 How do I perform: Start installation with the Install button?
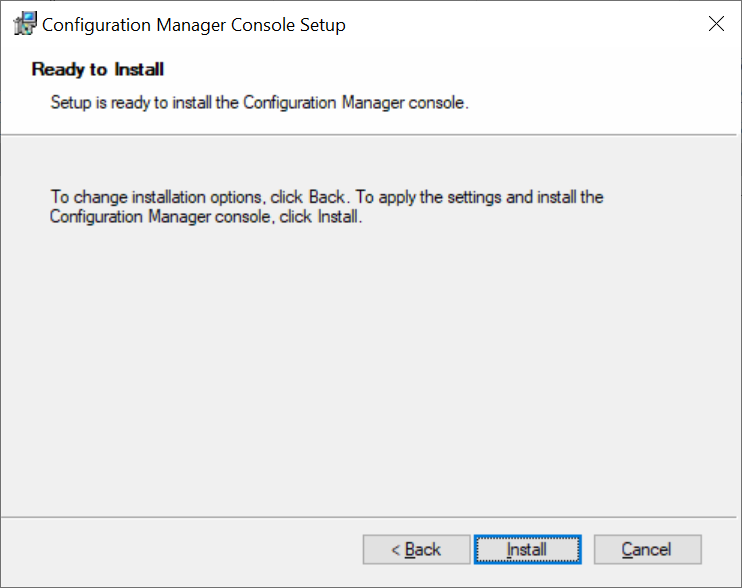[528, 549]
